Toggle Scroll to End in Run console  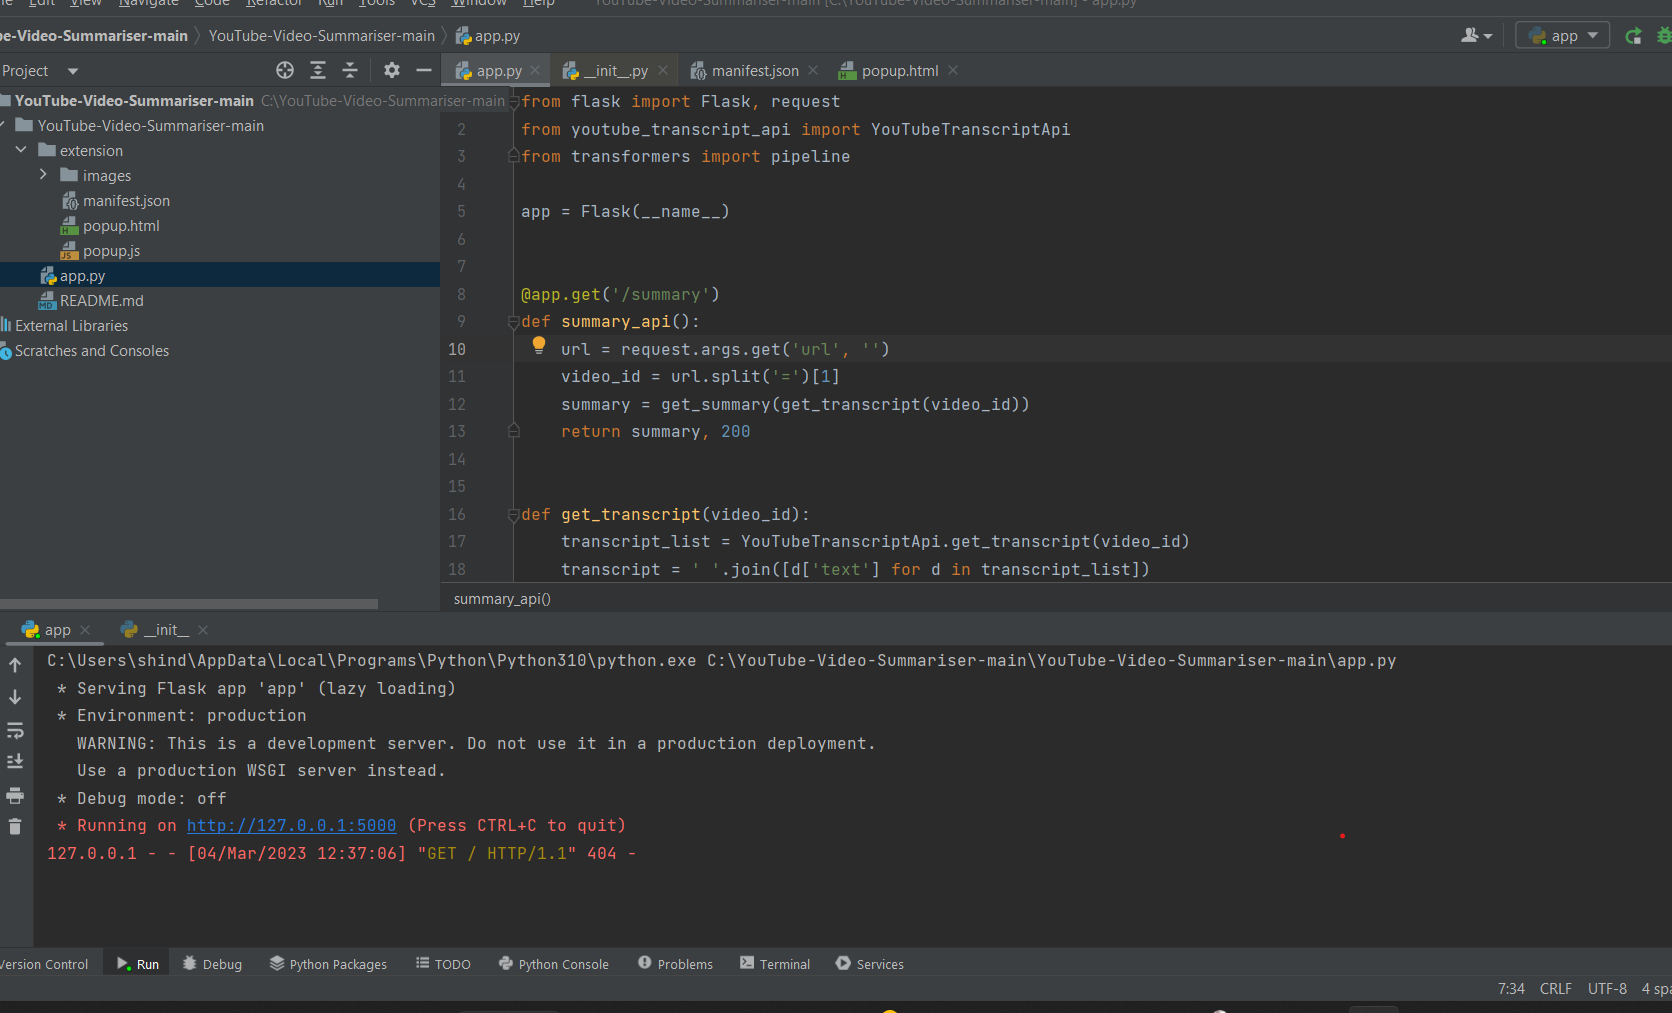[15, 761]
